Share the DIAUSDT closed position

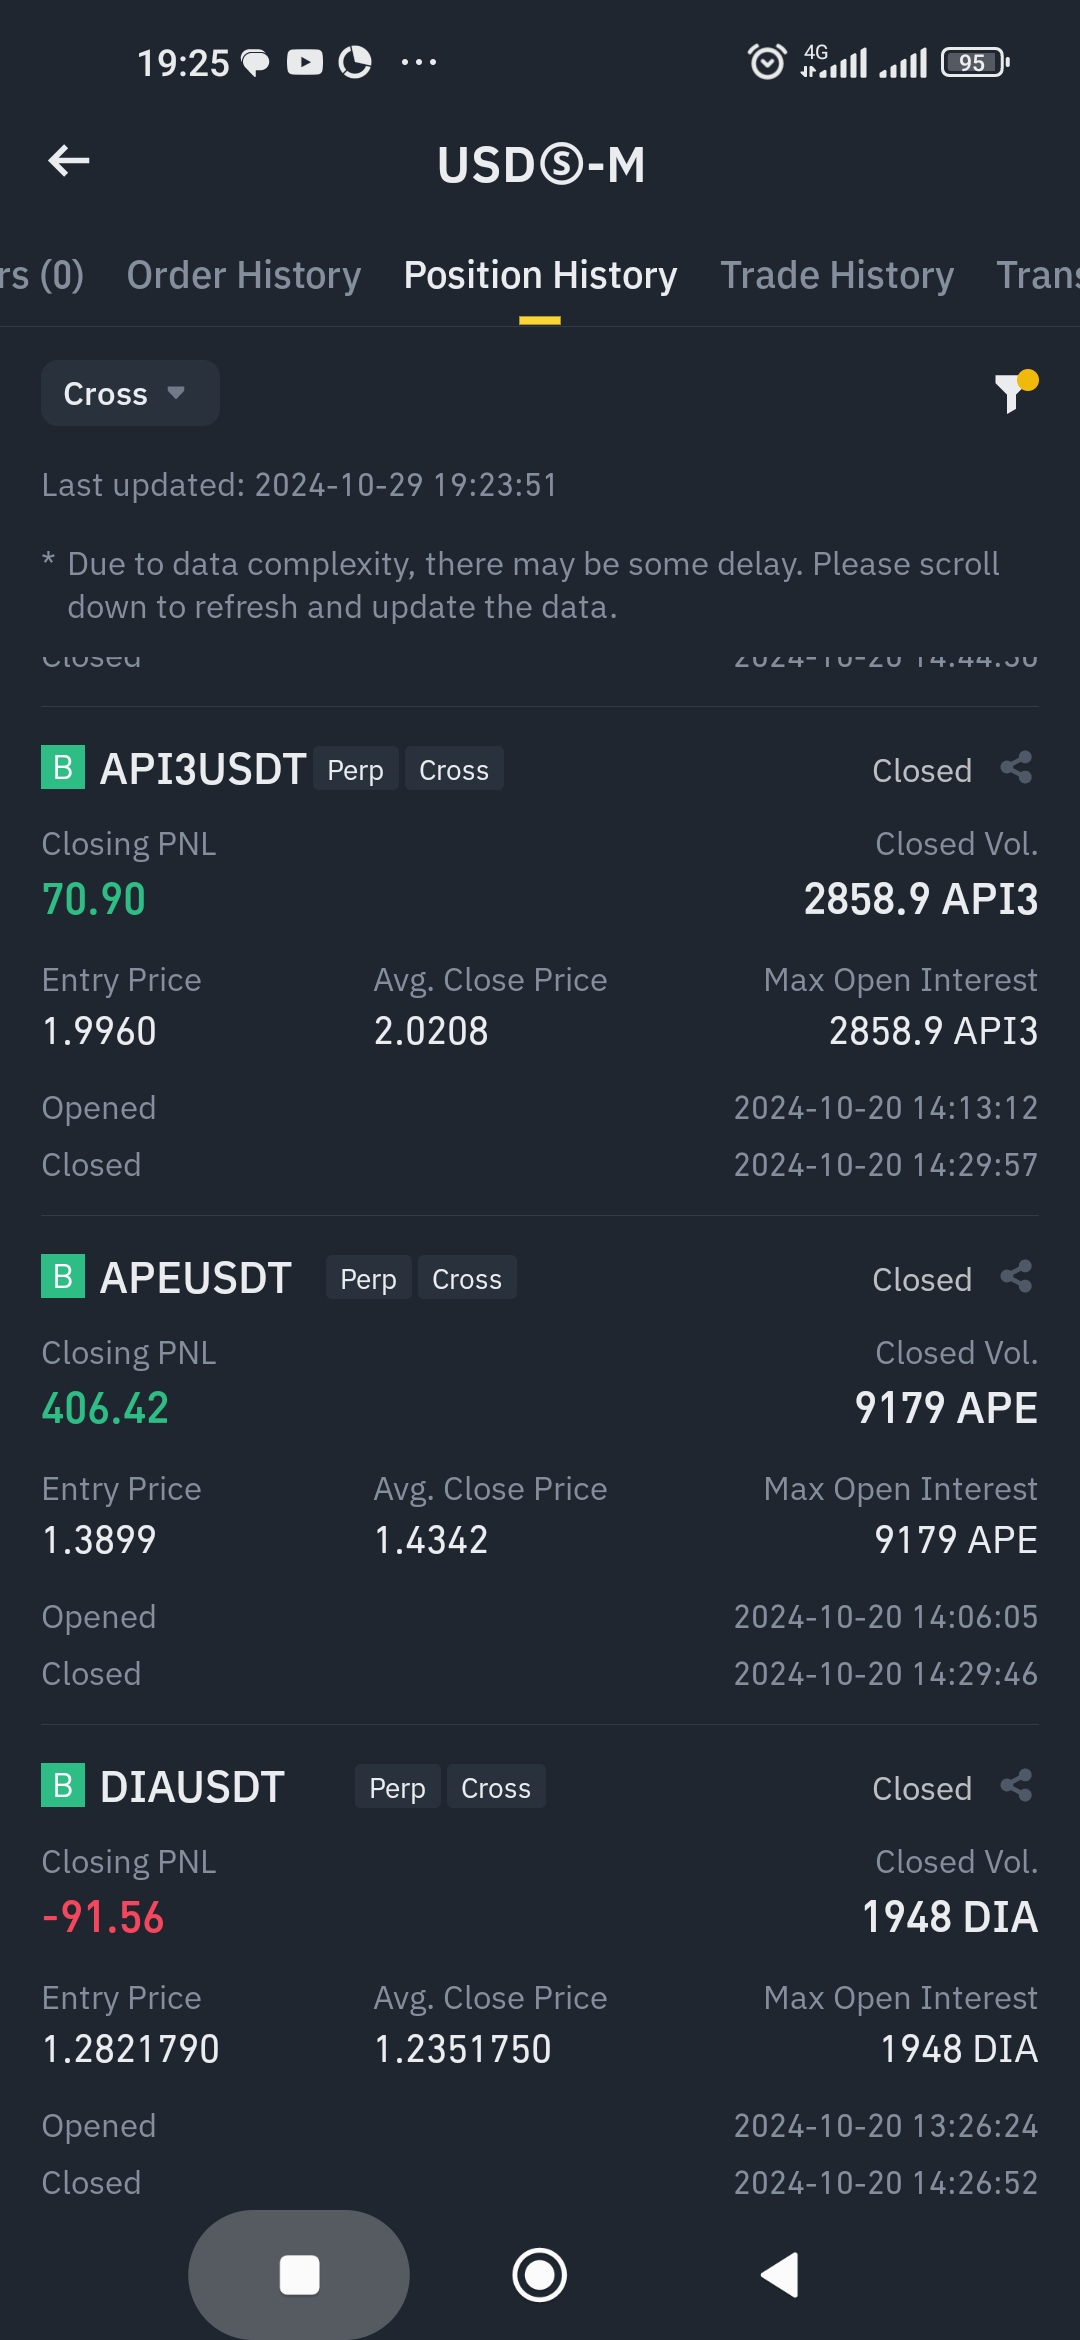1016,1786
